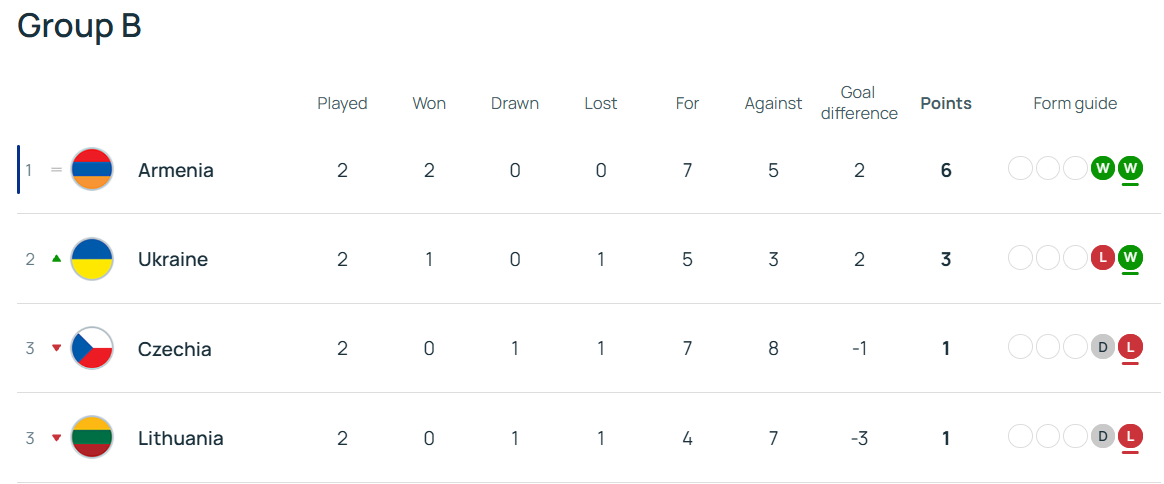Open the Lithuania team link

(x=181, y=438)
